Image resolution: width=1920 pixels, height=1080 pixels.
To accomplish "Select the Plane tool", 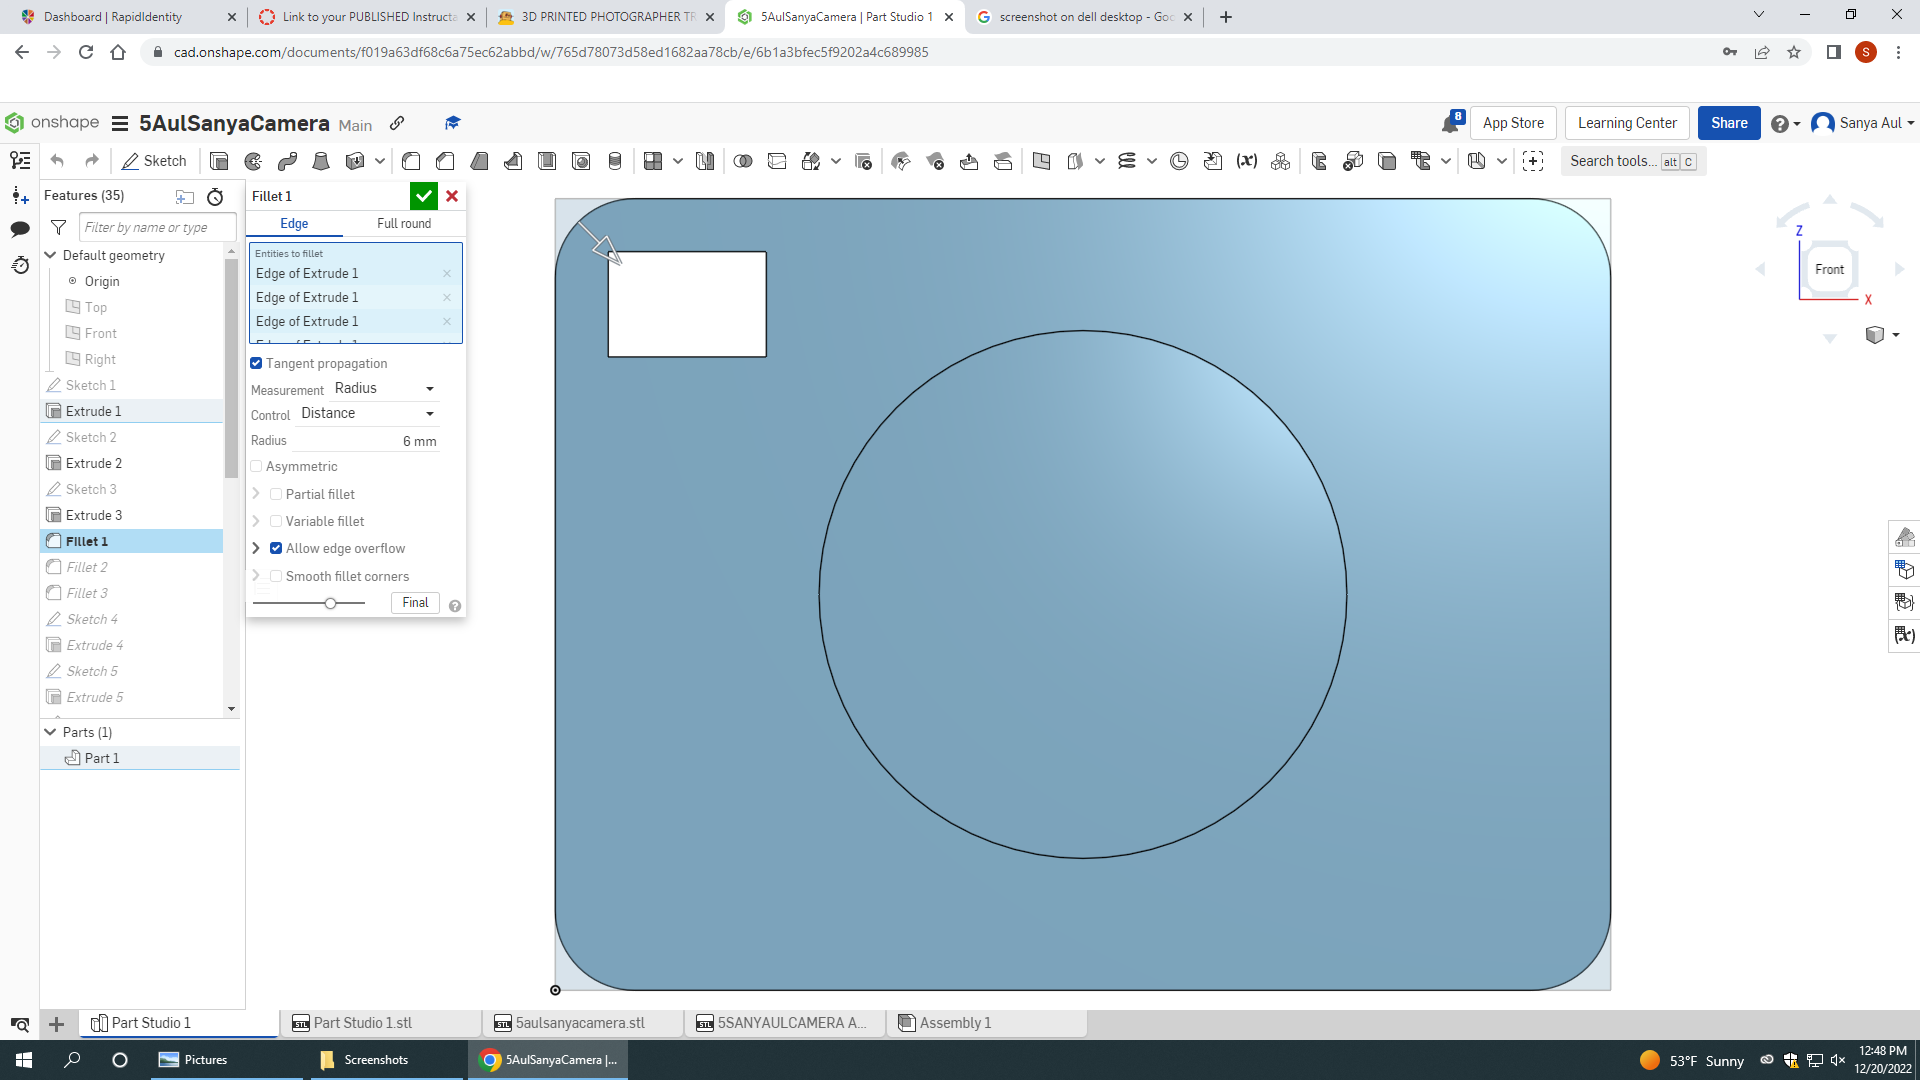I will [1041, 161].
